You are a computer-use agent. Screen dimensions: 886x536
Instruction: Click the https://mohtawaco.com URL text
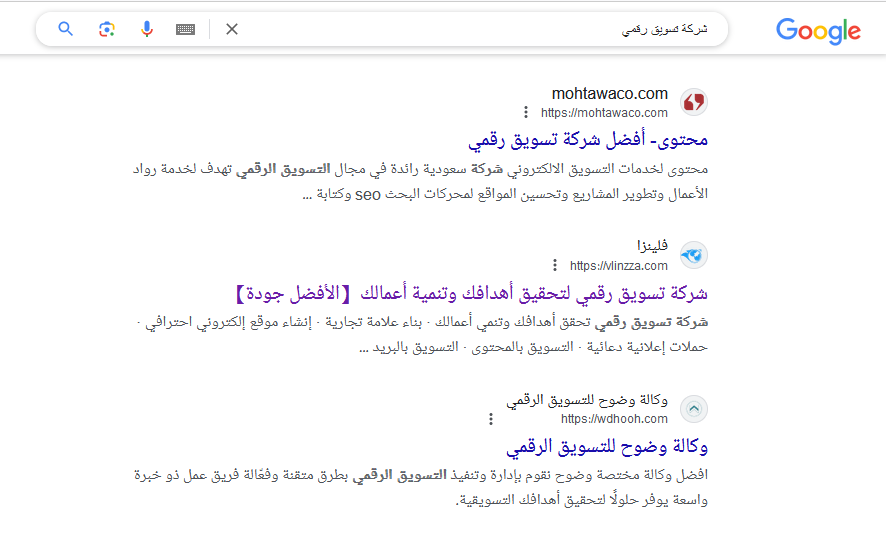[604, 113]
